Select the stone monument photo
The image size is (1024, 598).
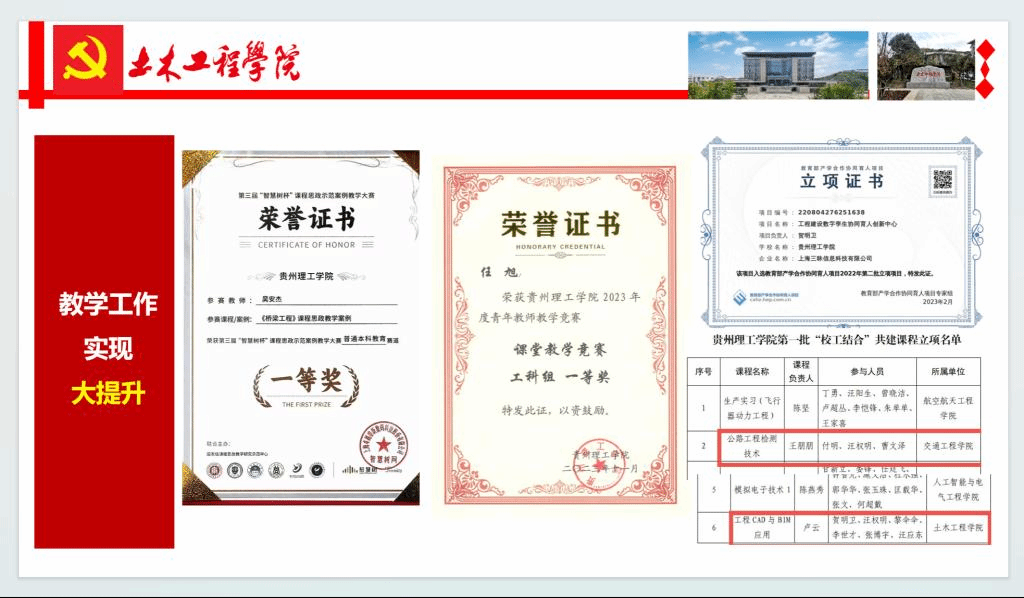coord(925,65)
